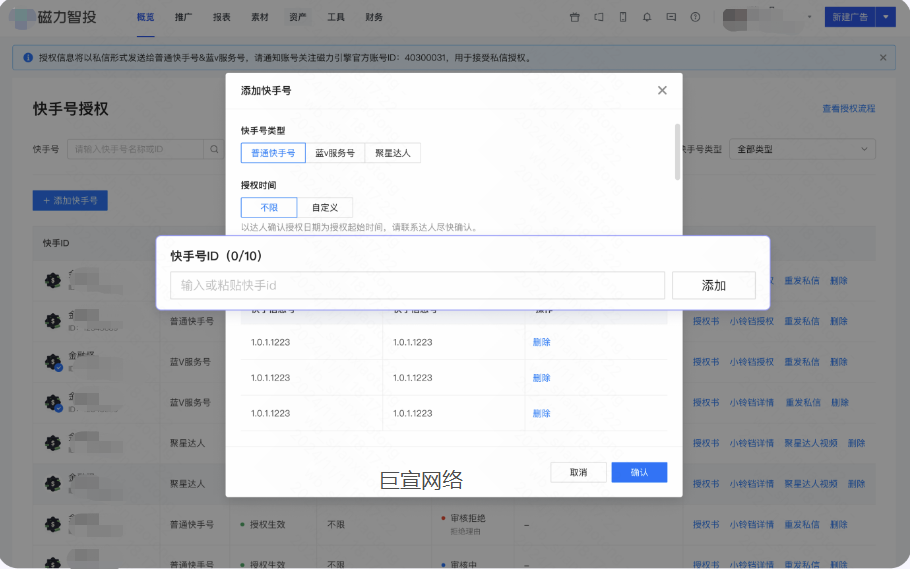Click the dialog's vertical scrollbar
910x569 pixels.
(x=677, y=152)
